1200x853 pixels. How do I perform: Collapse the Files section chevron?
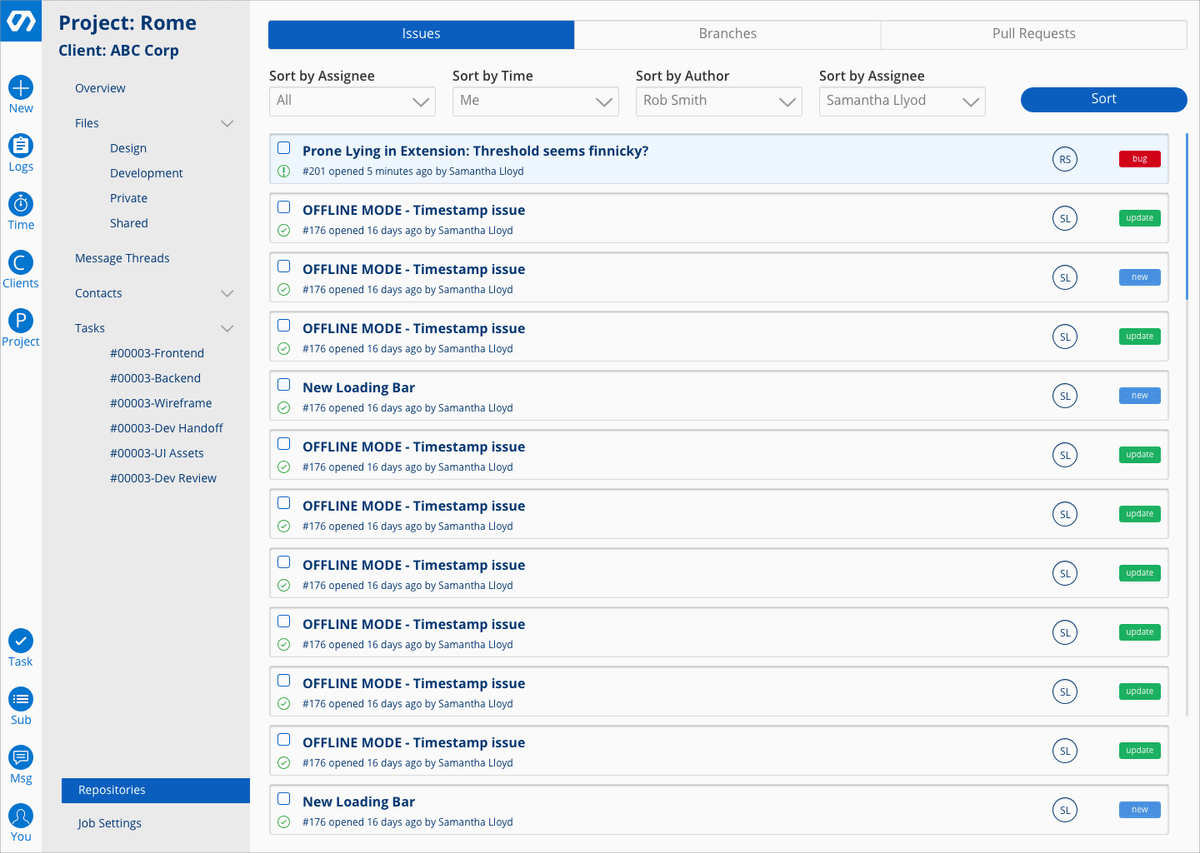[227, 124]
